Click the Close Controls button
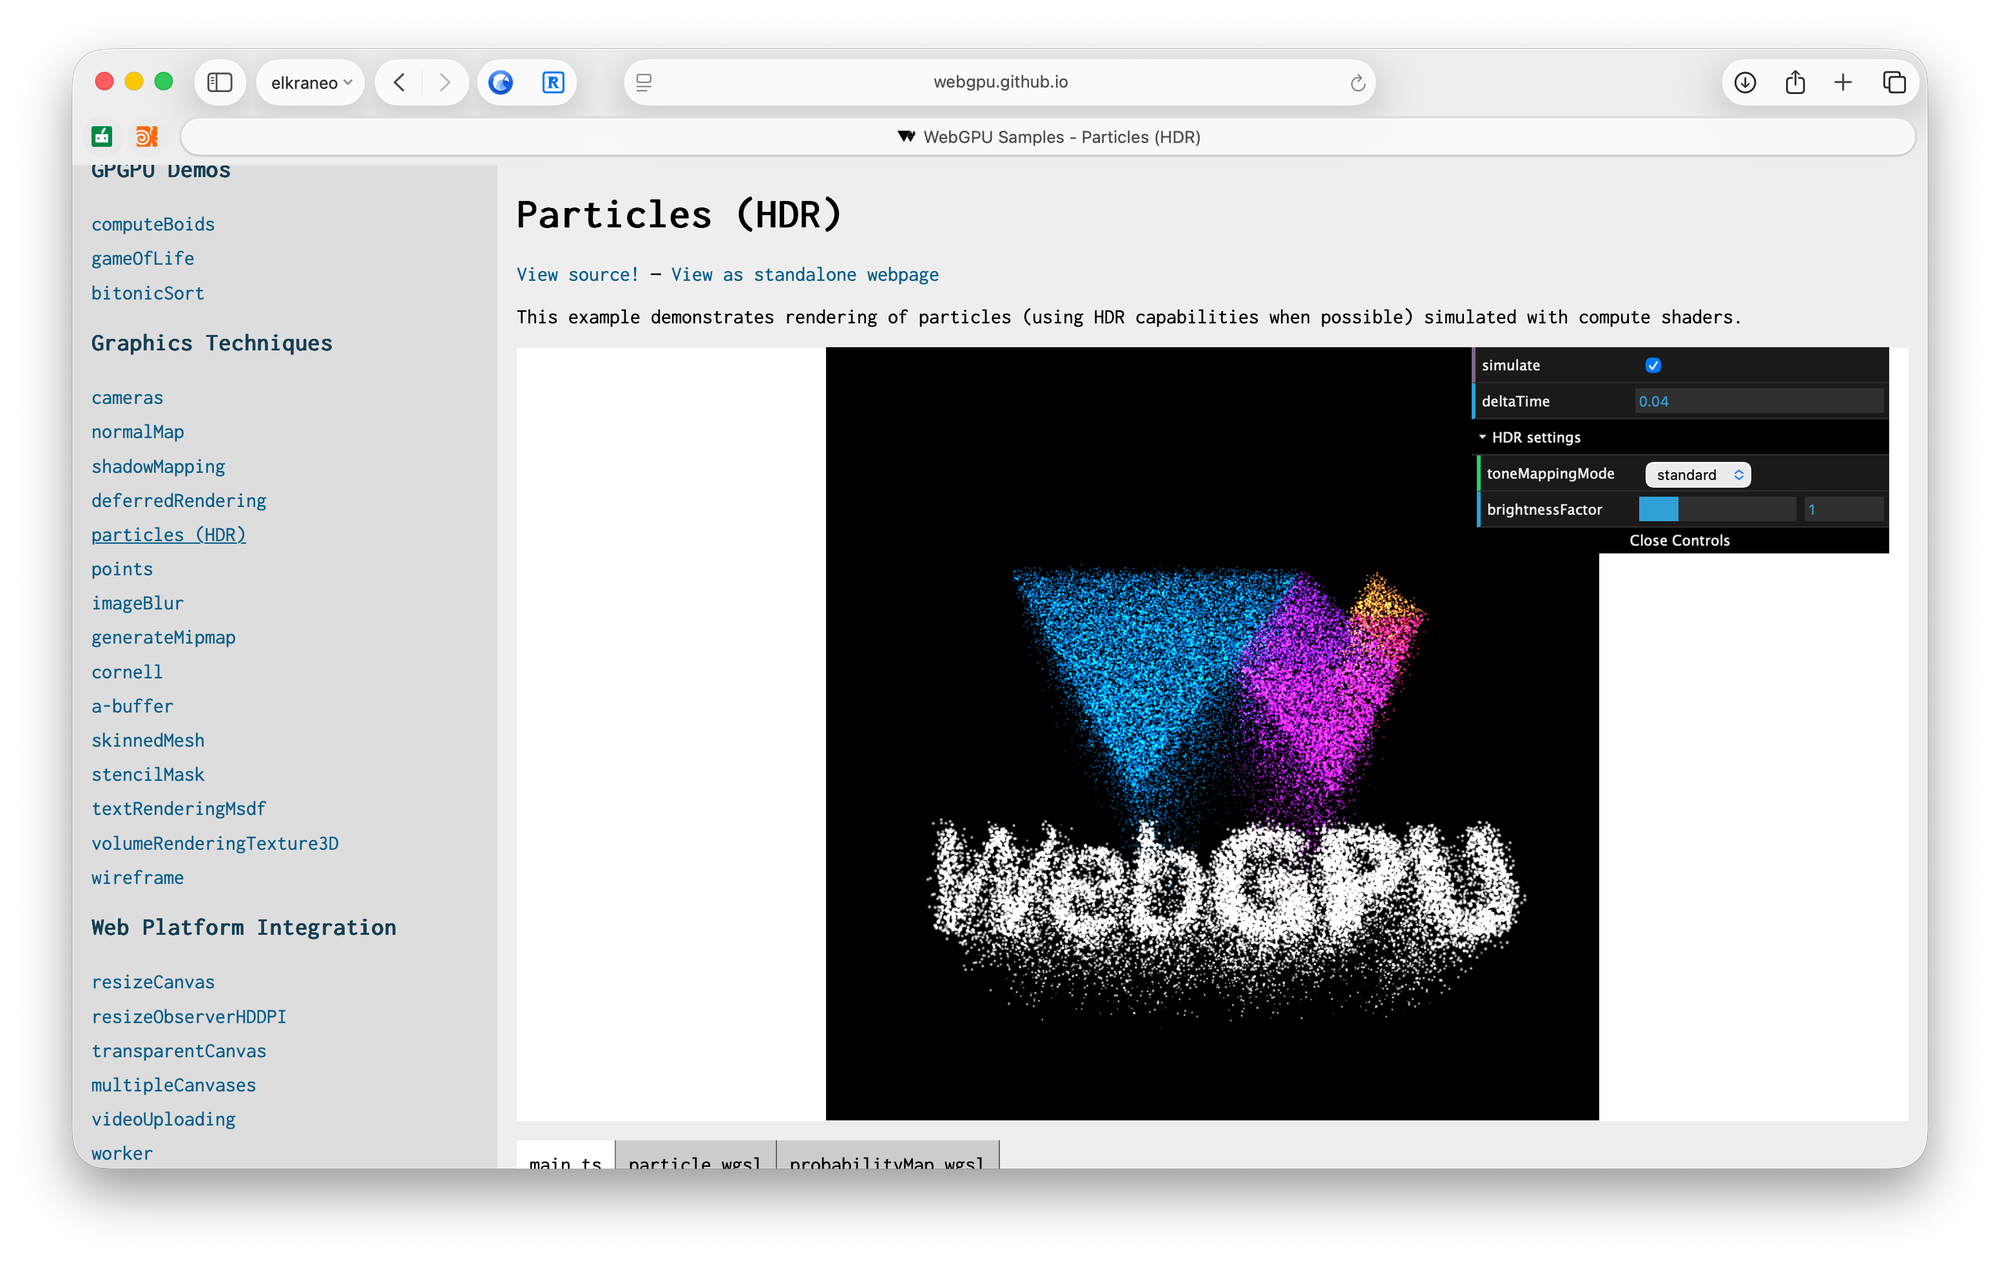The height and width of the screenshot is (1264, 2000). (x=1679, y=540)
